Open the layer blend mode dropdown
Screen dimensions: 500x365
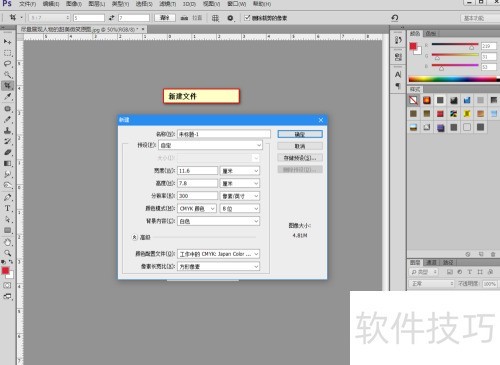tap(431, 284)
